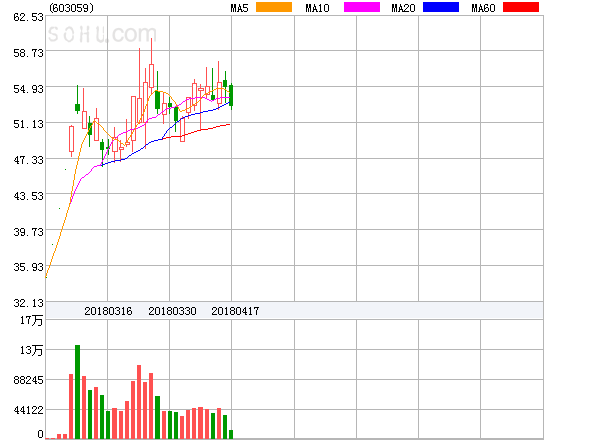Click the 44122 volume axis label
Screen dimensions: 600x440
28,410
